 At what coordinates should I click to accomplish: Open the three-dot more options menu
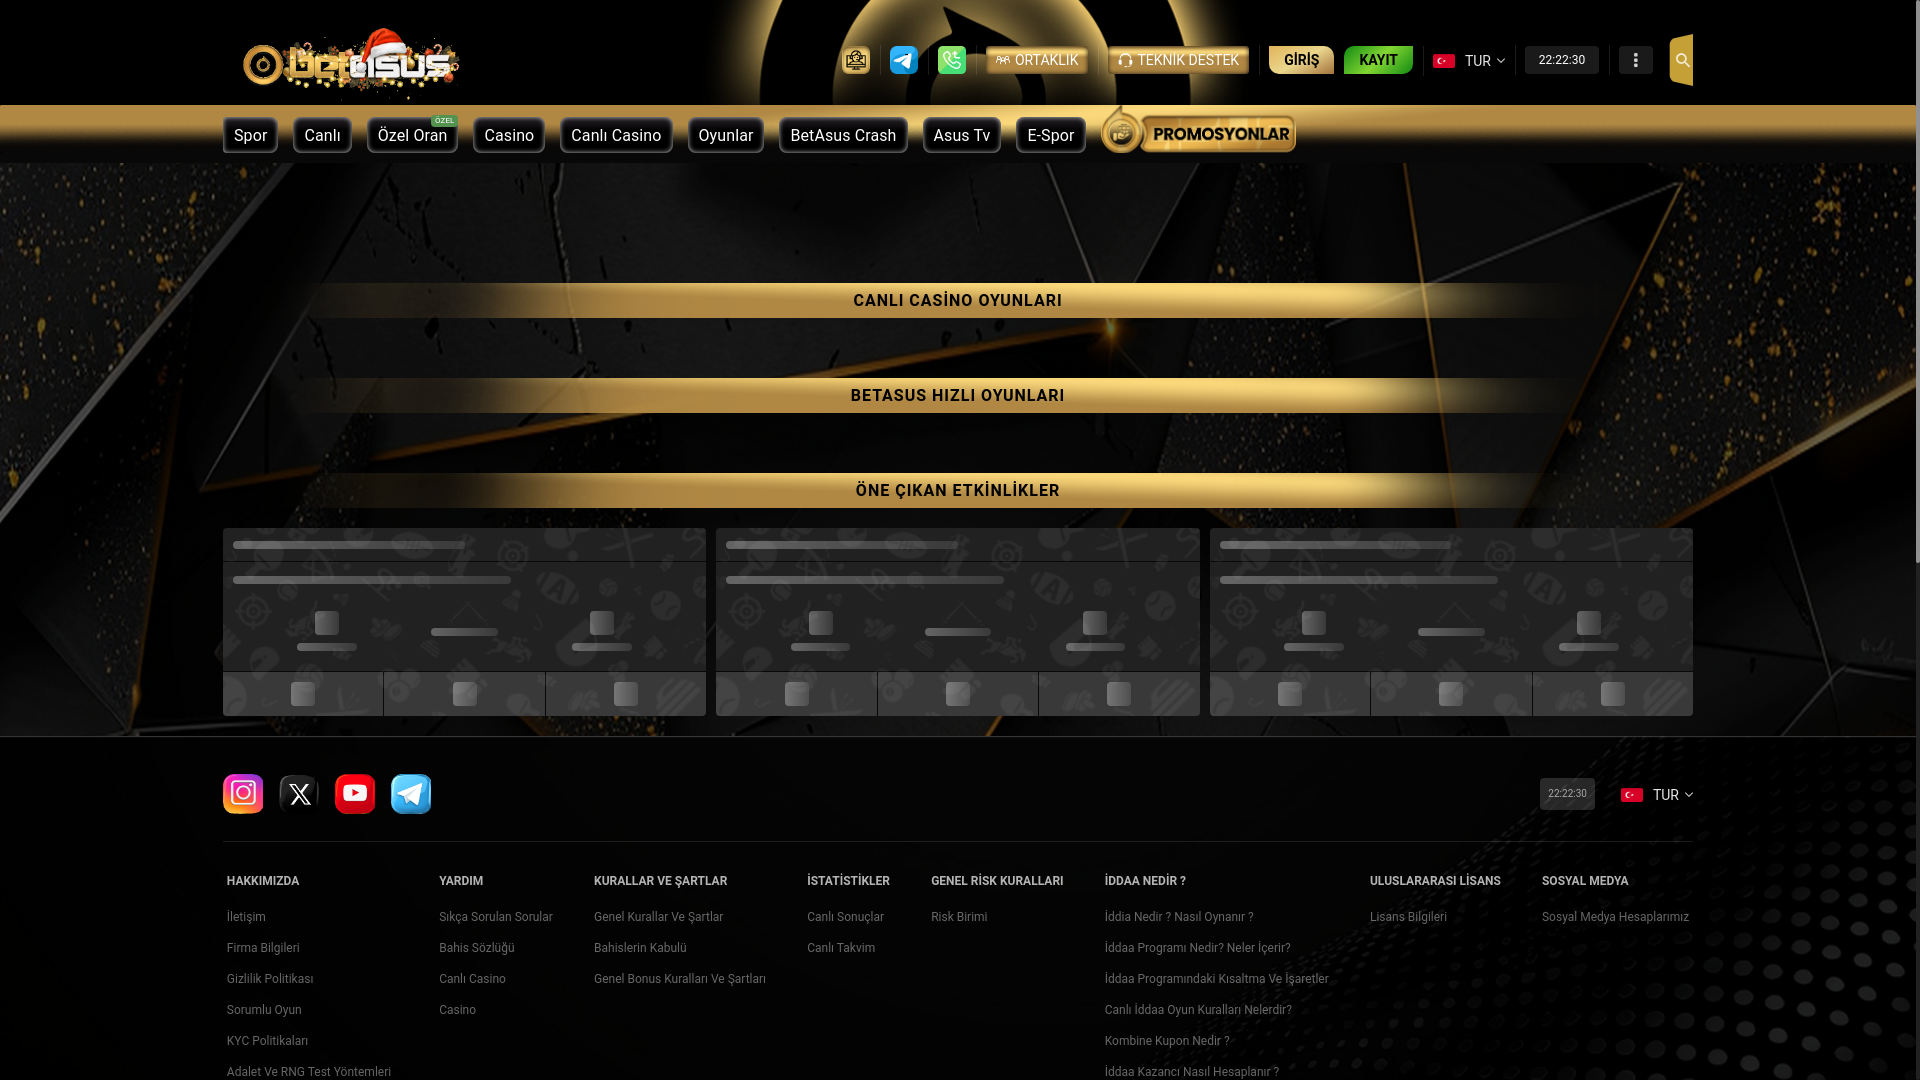(1636, 60)
